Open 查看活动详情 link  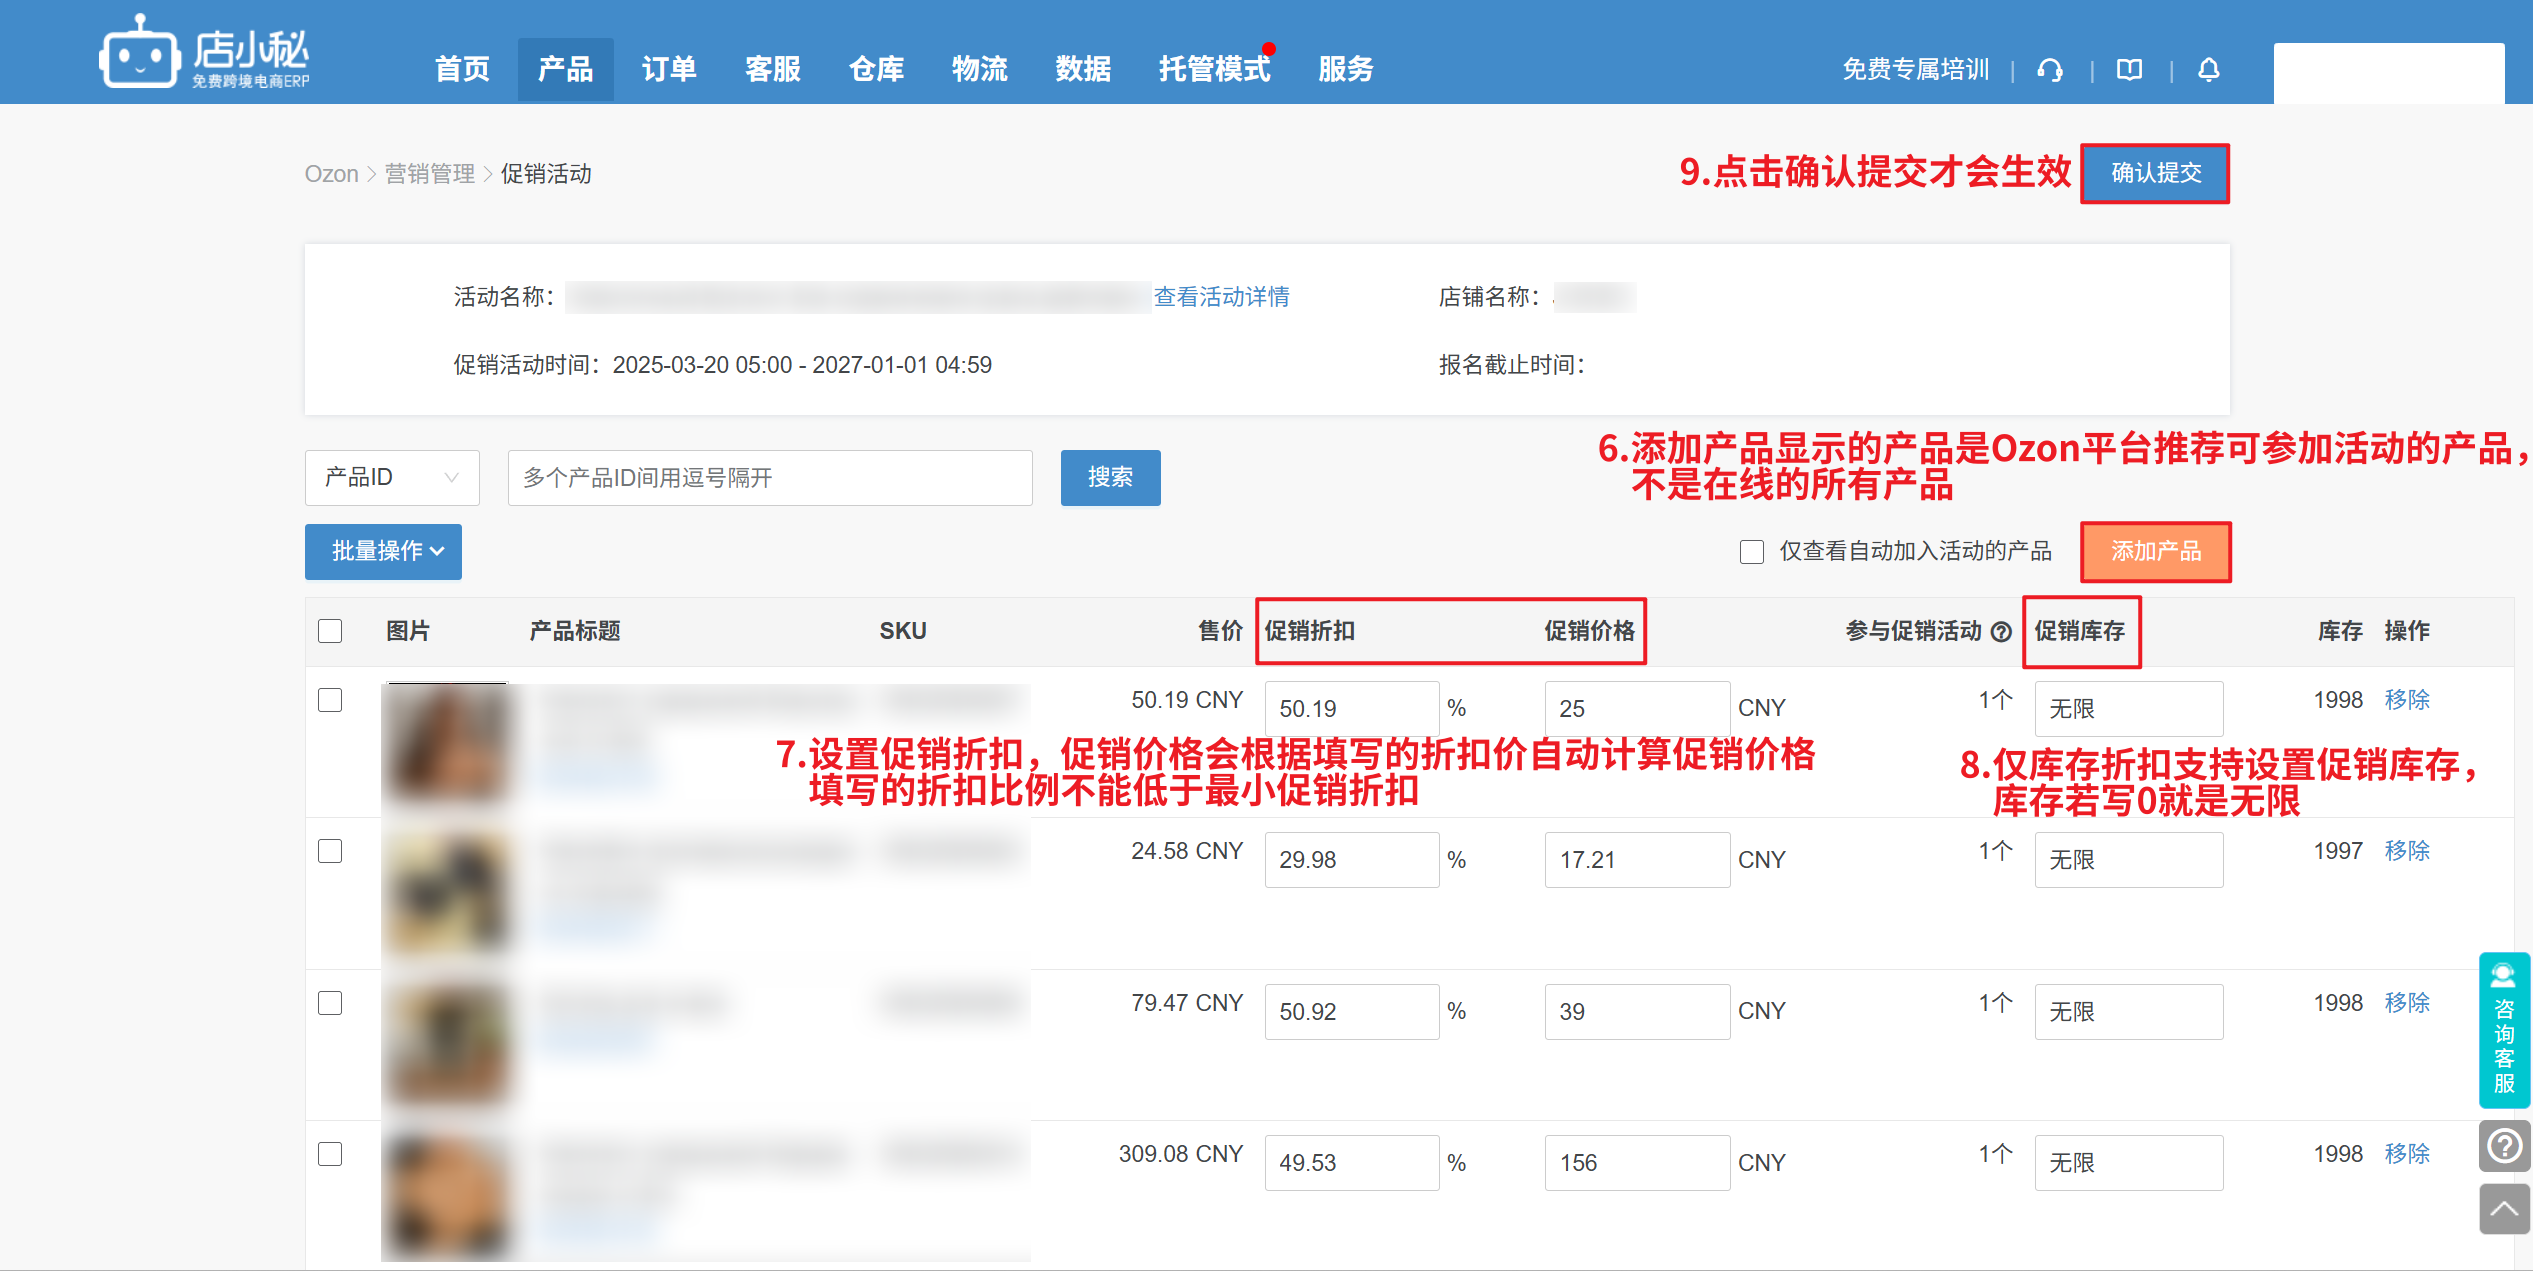(1221, 297)
